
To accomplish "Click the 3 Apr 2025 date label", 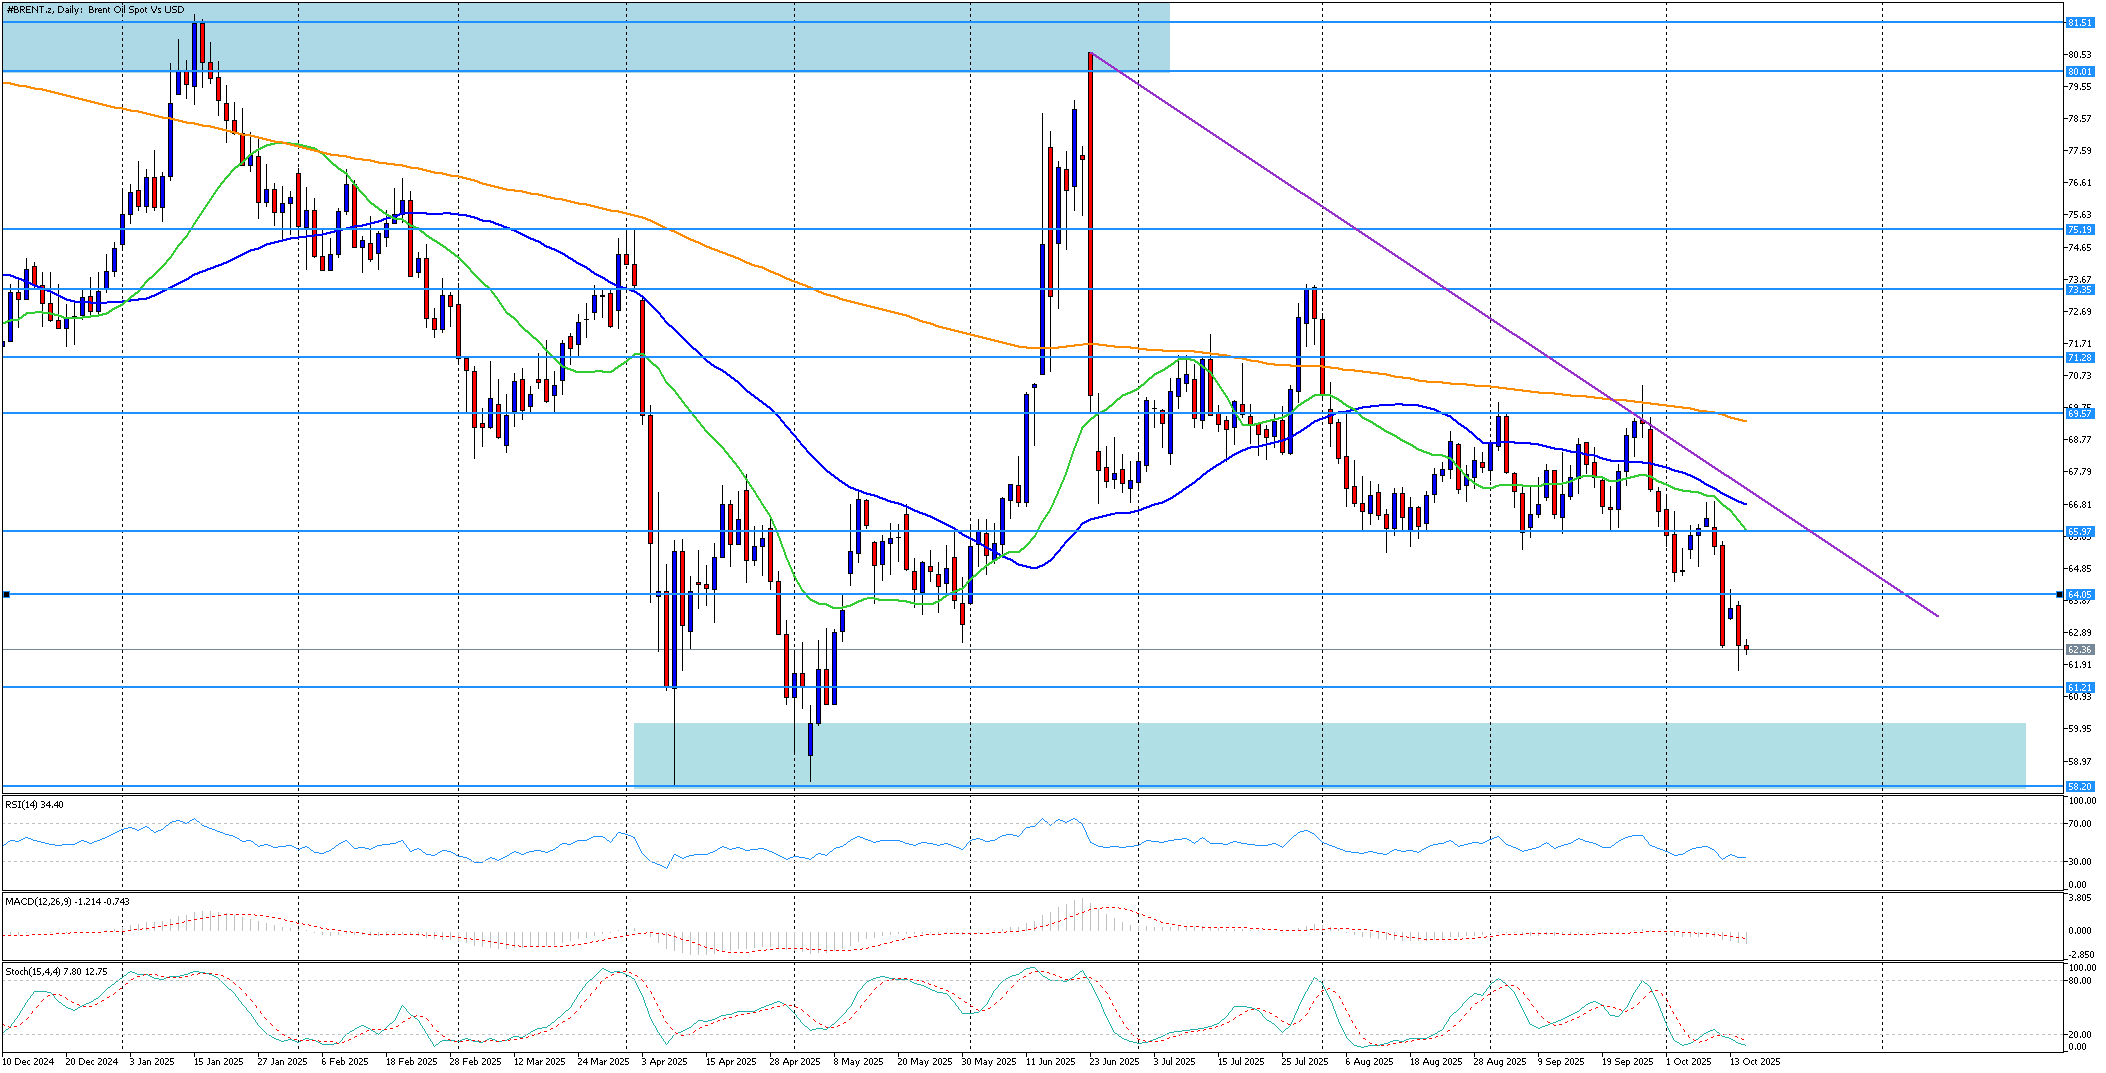I will click(x=662, y=1061).
